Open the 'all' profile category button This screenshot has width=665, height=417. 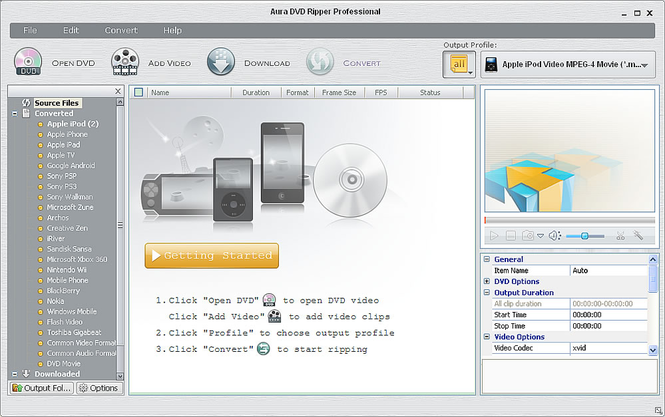(x=459, y=64)
